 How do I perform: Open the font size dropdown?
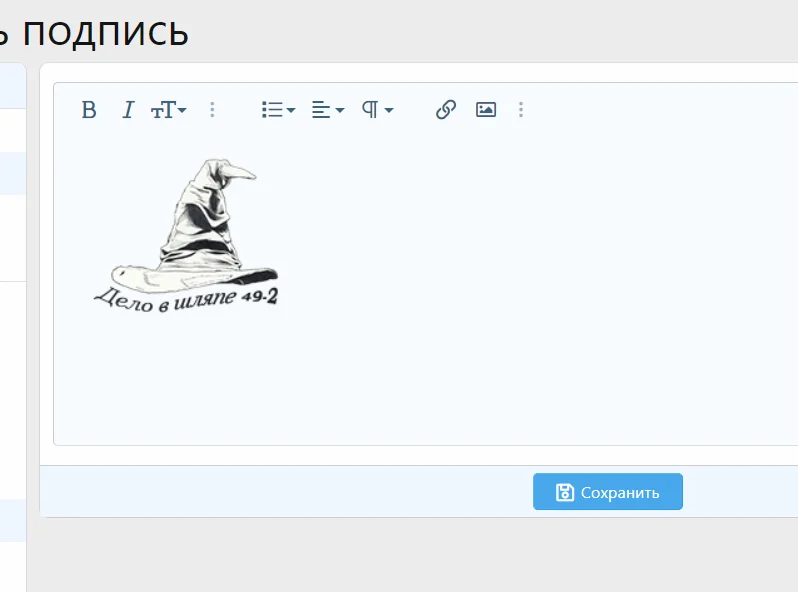coord(168,109)
